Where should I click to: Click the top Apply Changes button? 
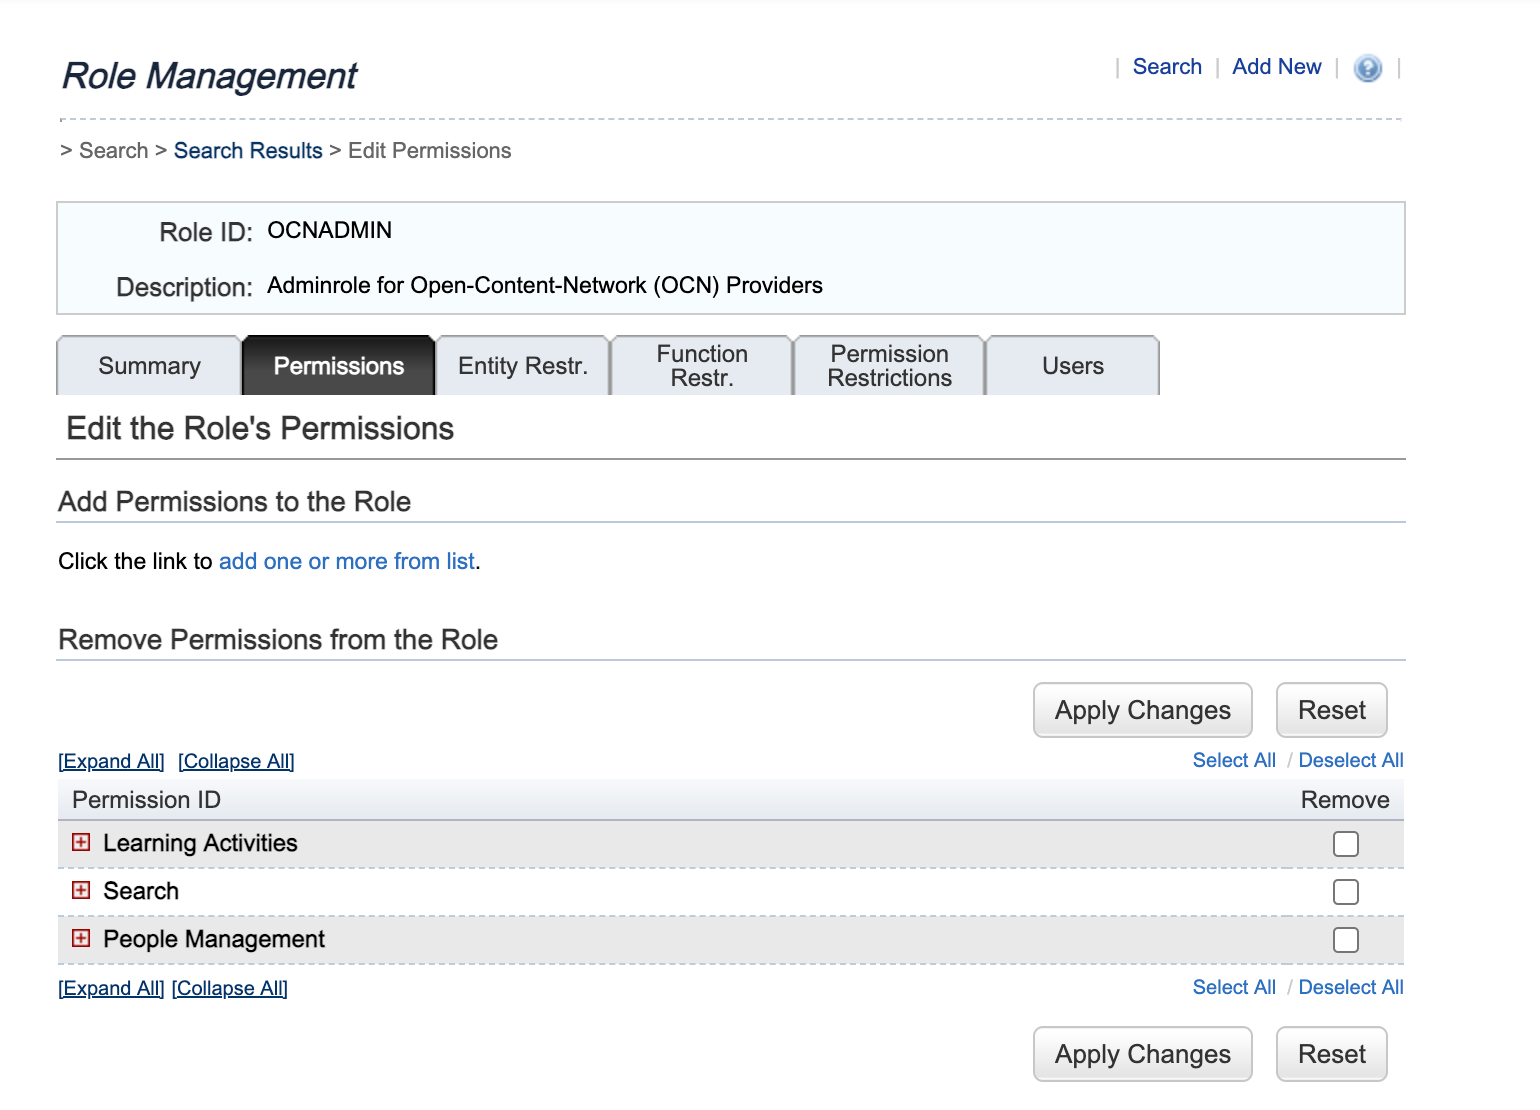coord(1142,710)
